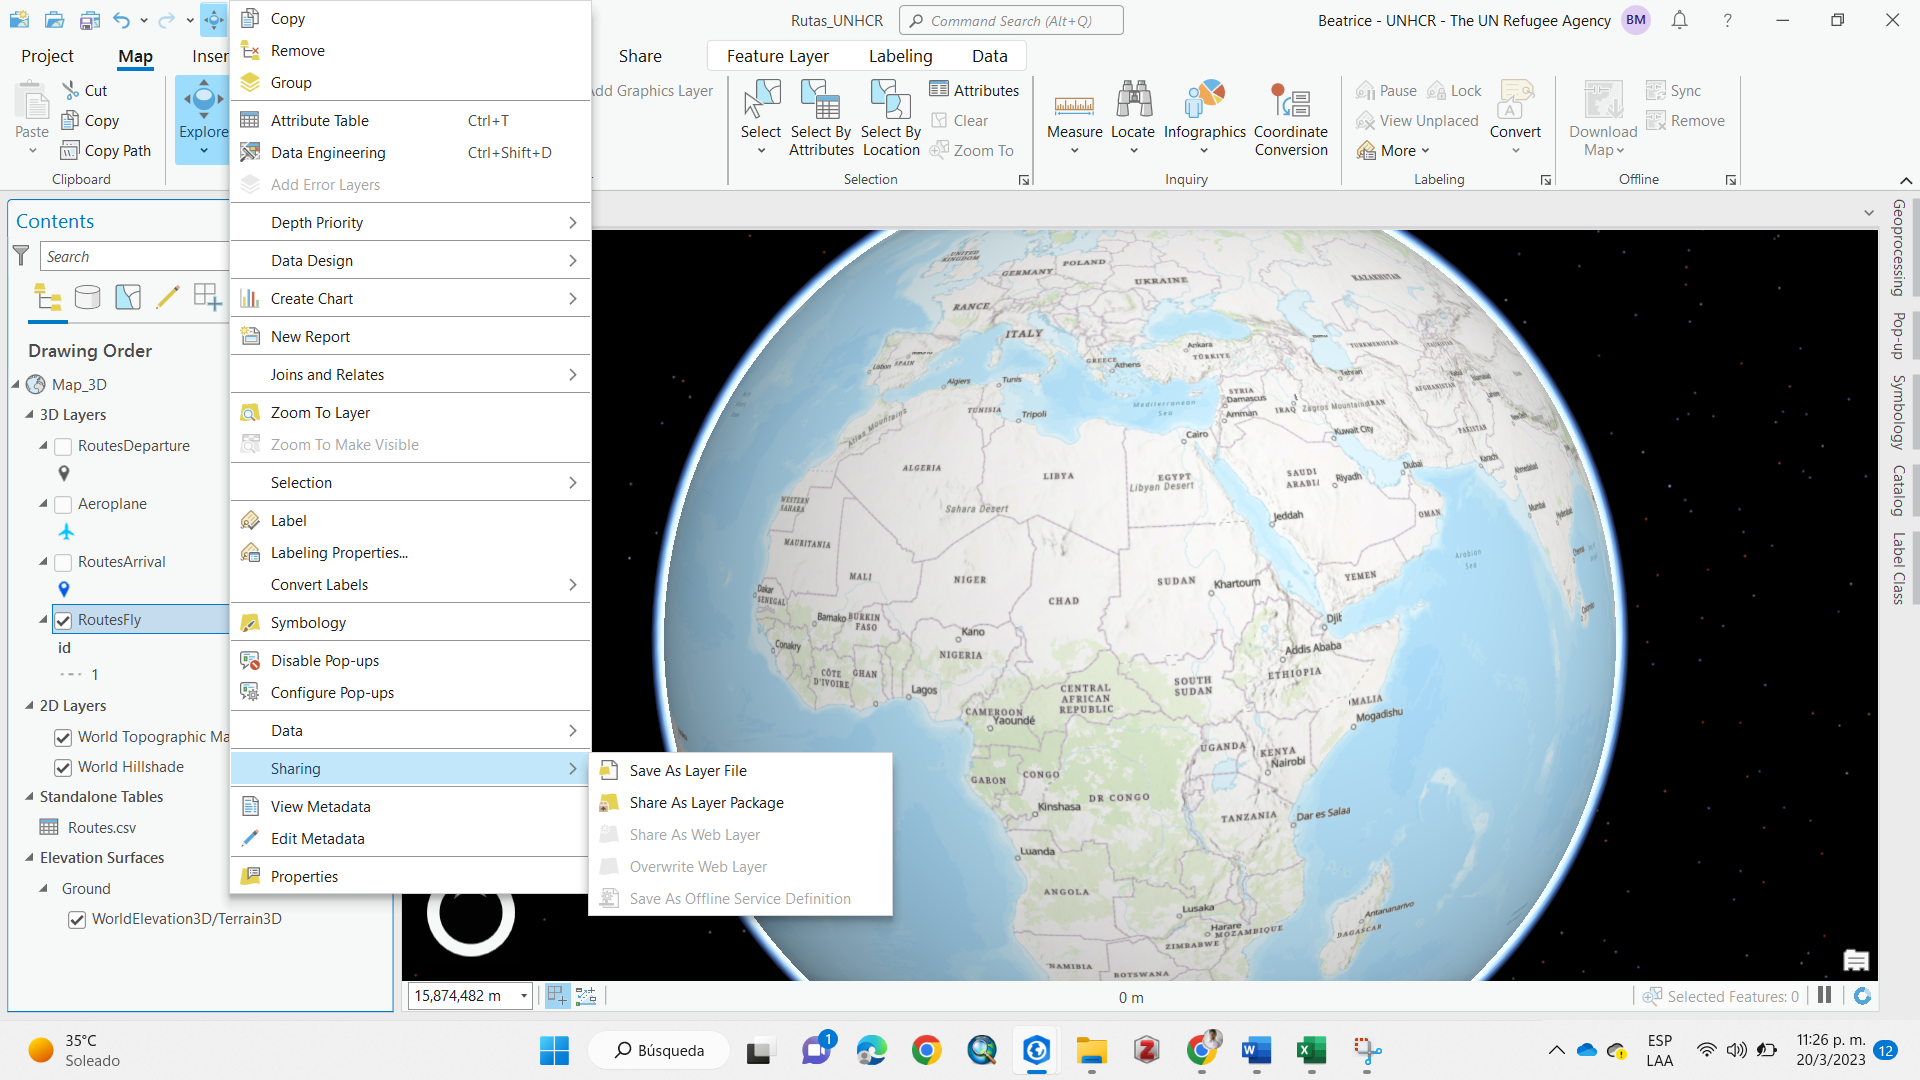This screenshot has width=1920, height=1080.
Task: Select By Attributes tool
Action: point(820,119)
